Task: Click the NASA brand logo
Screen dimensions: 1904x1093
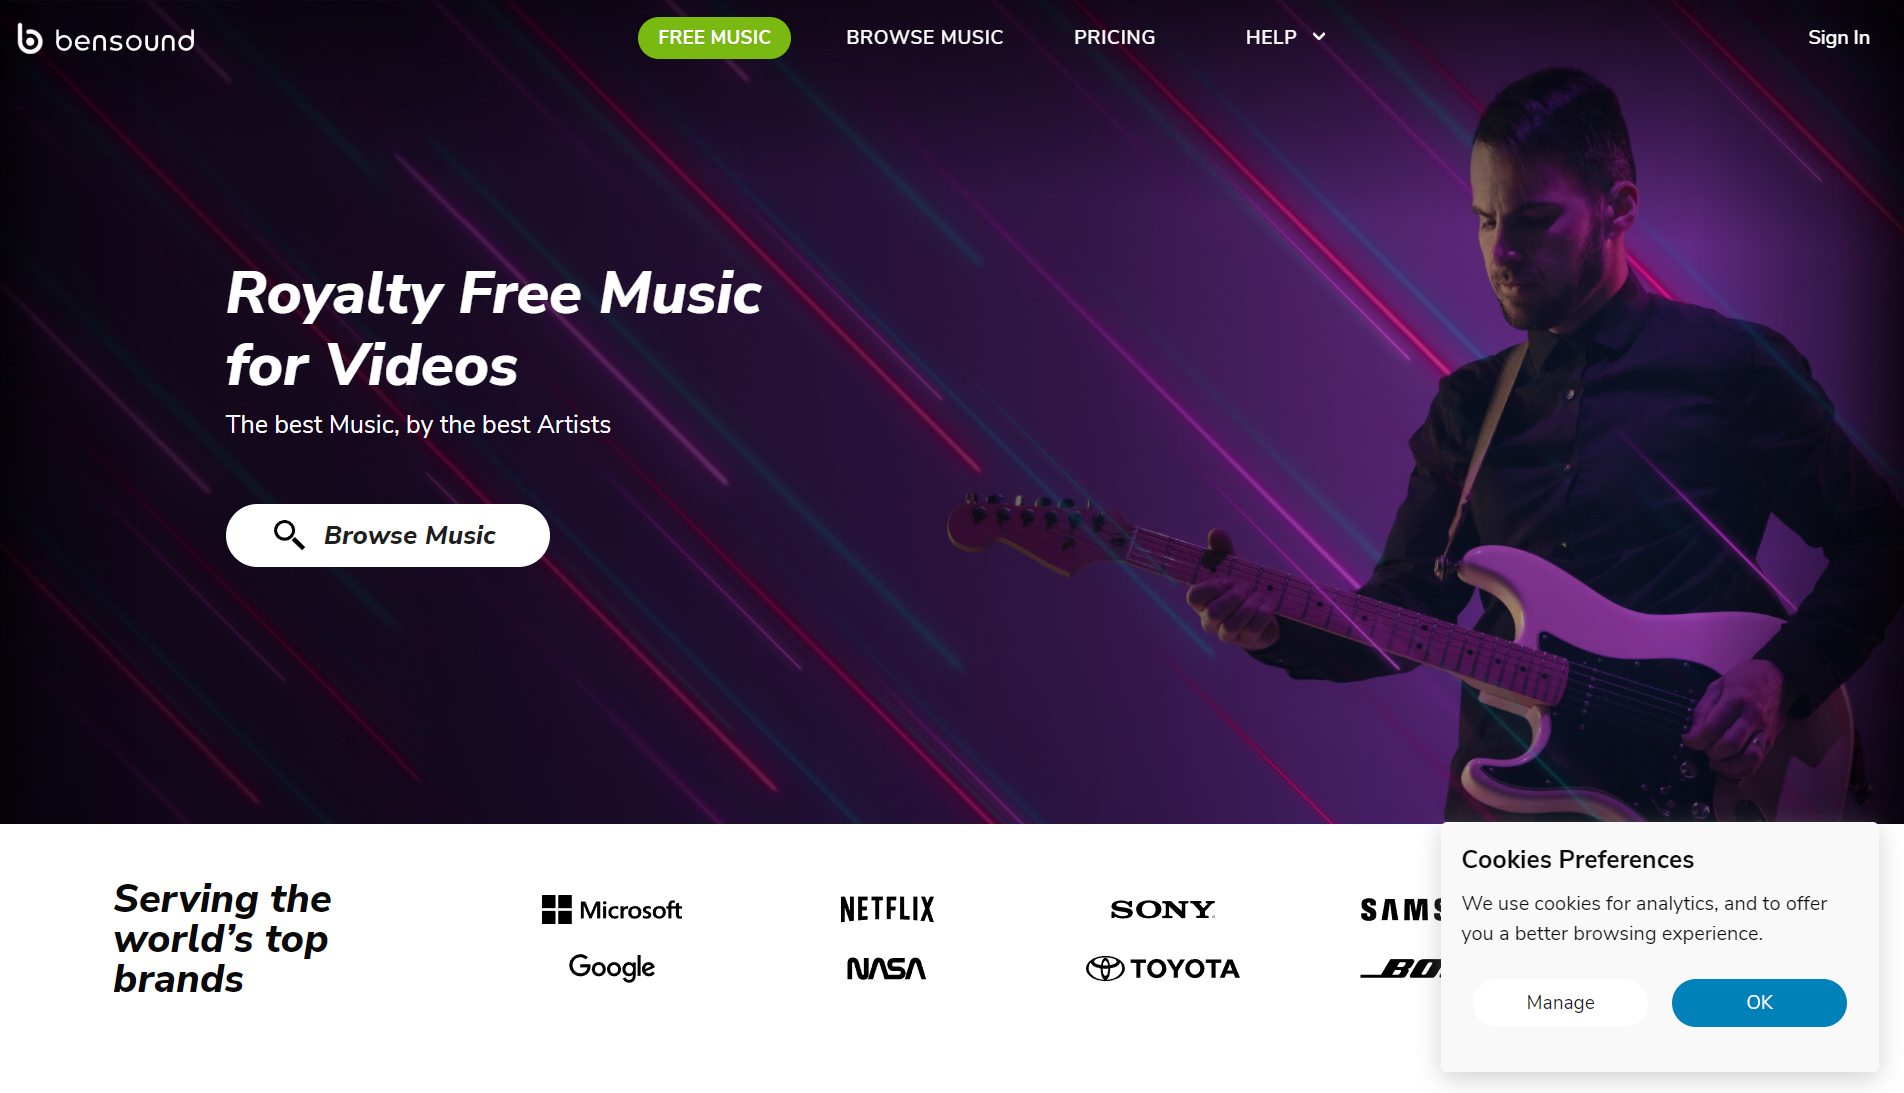Action: [x=887, y=968]
